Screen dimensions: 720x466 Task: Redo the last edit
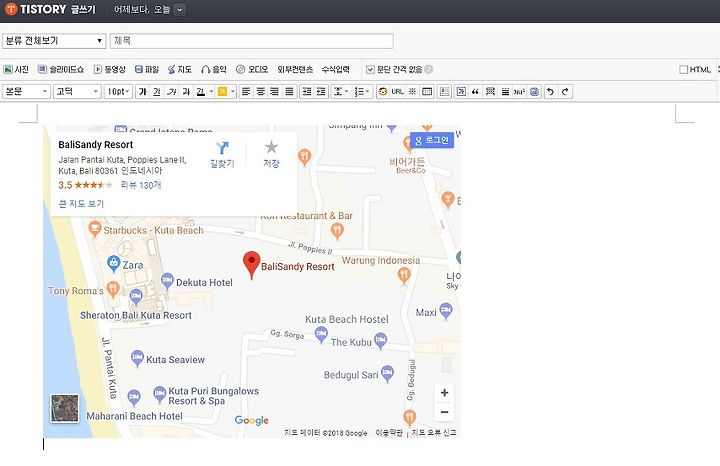click(565, 92)
